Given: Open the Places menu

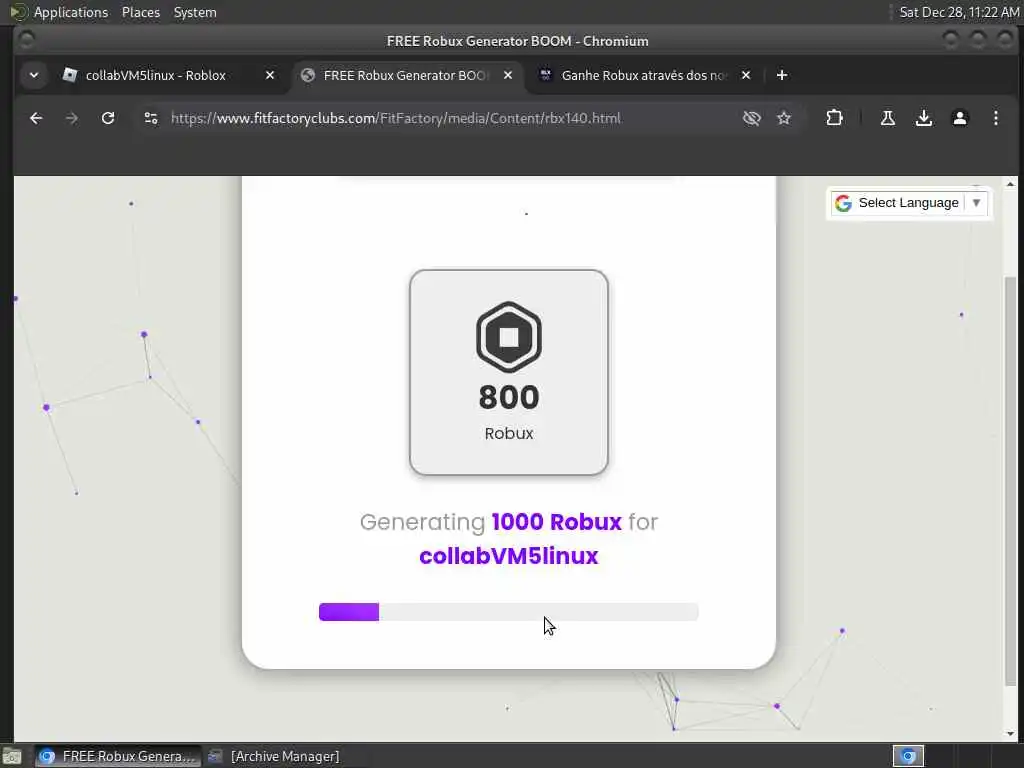Looking at the screenshot, I should tap(140, 12).
